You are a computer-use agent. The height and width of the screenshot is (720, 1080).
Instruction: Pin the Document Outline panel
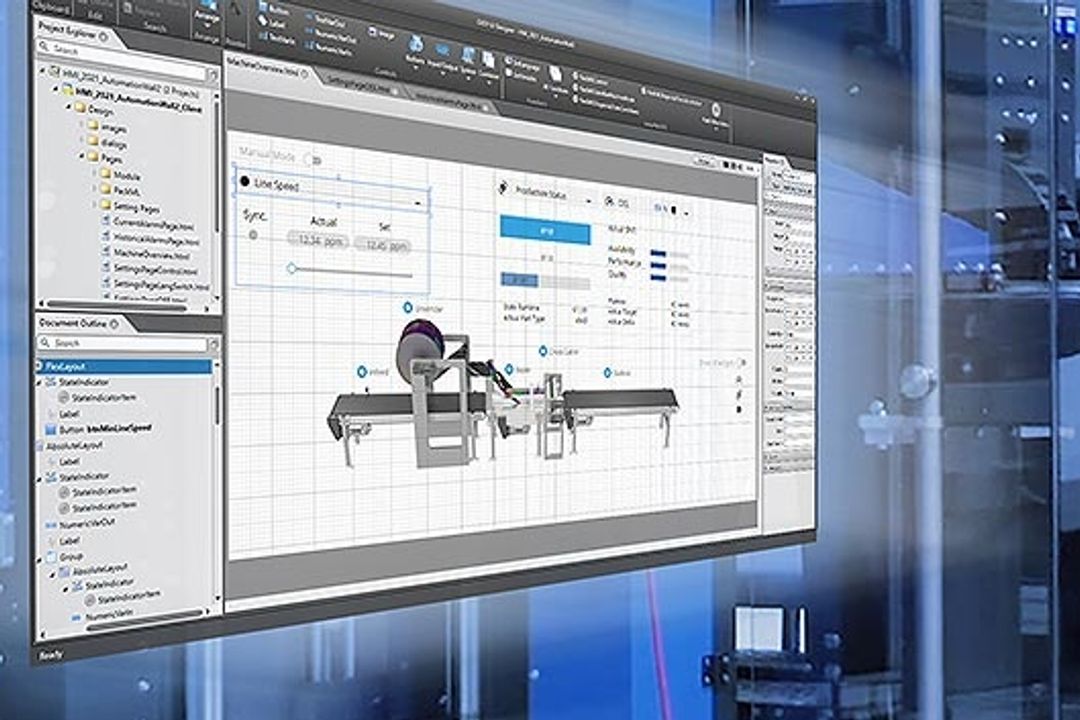pyautogui.click(x=114, y=323)
